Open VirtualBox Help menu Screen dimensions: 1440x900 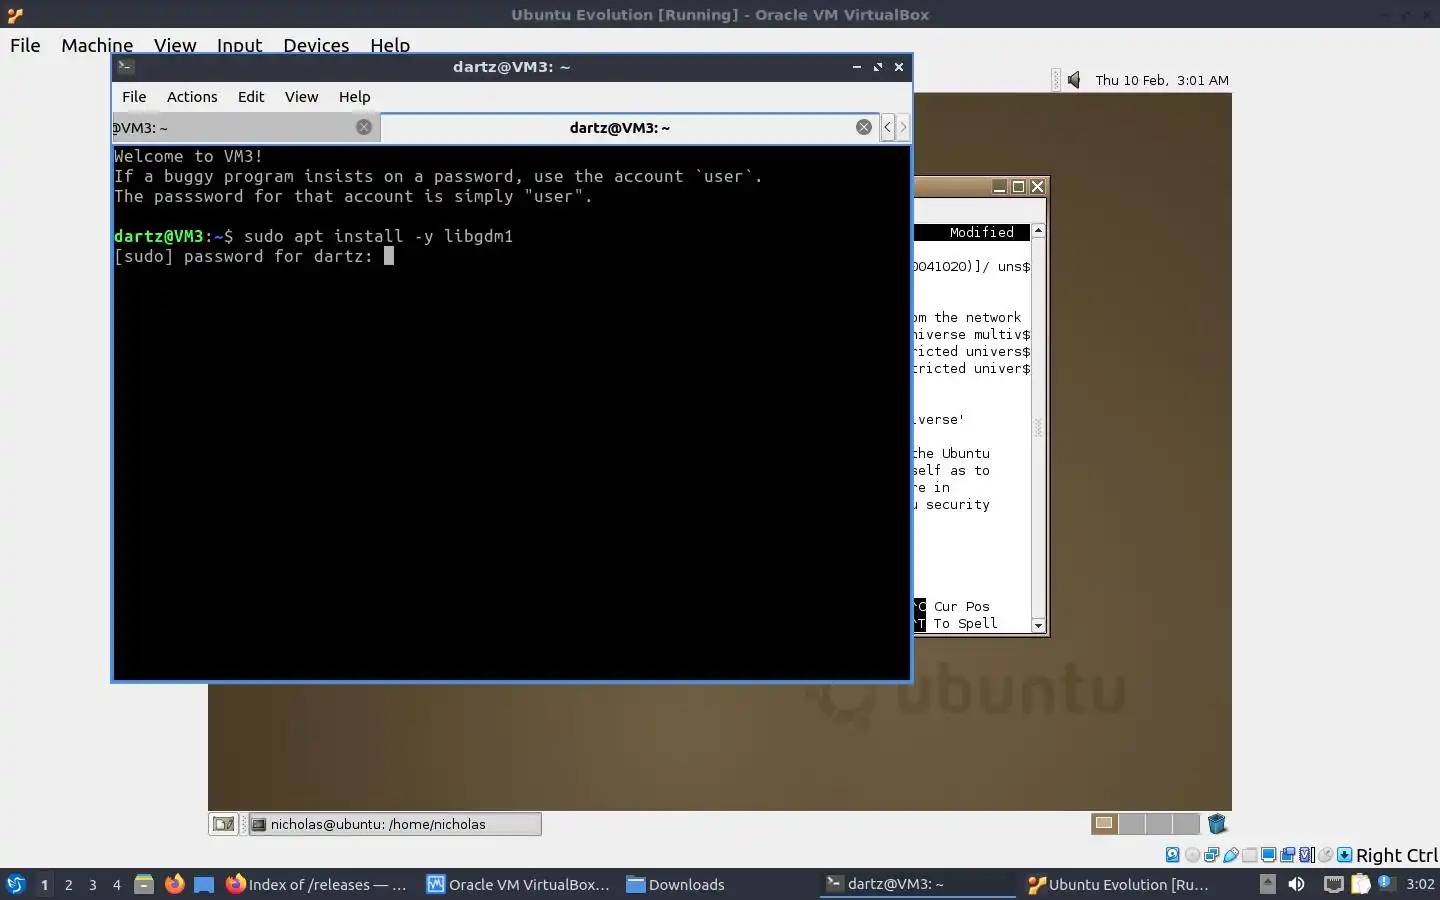[390, 45]
